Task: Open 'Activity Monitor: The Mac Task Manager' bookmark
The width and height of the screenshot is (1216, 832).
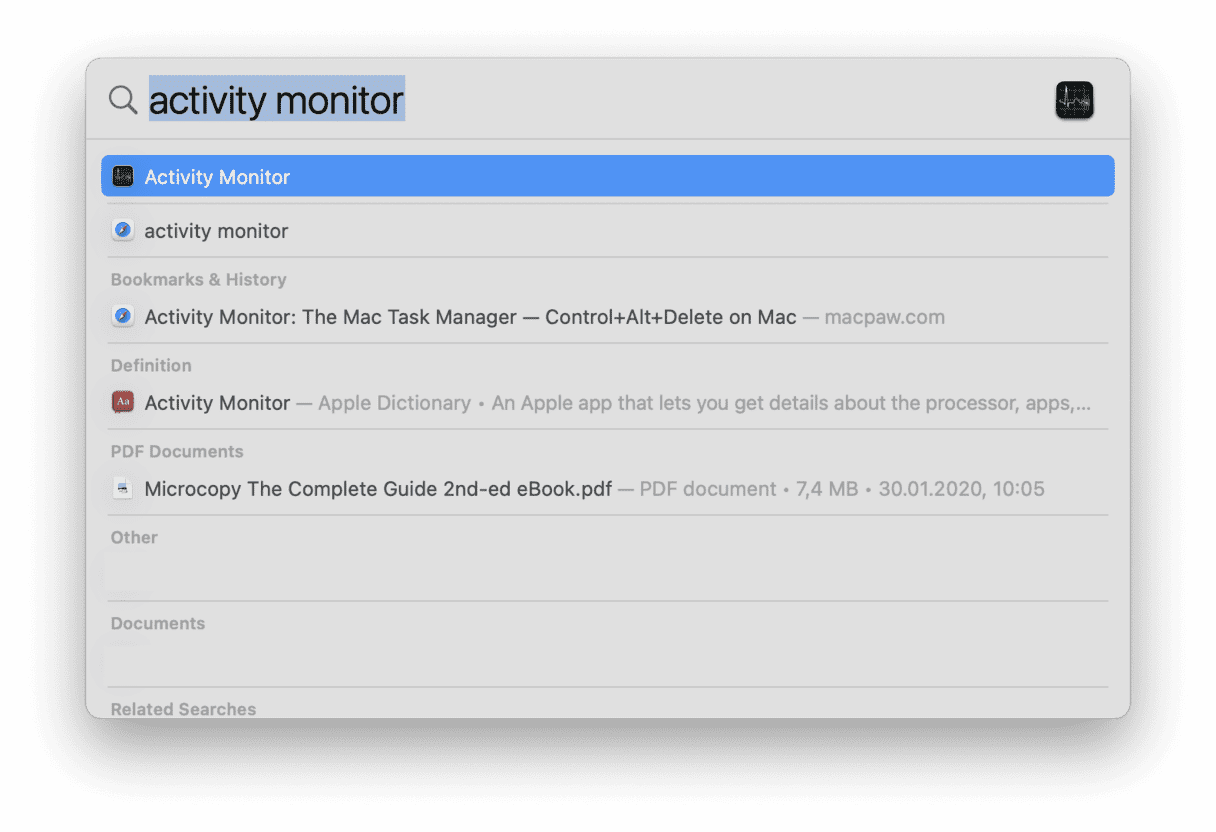Action: (470, 317)
